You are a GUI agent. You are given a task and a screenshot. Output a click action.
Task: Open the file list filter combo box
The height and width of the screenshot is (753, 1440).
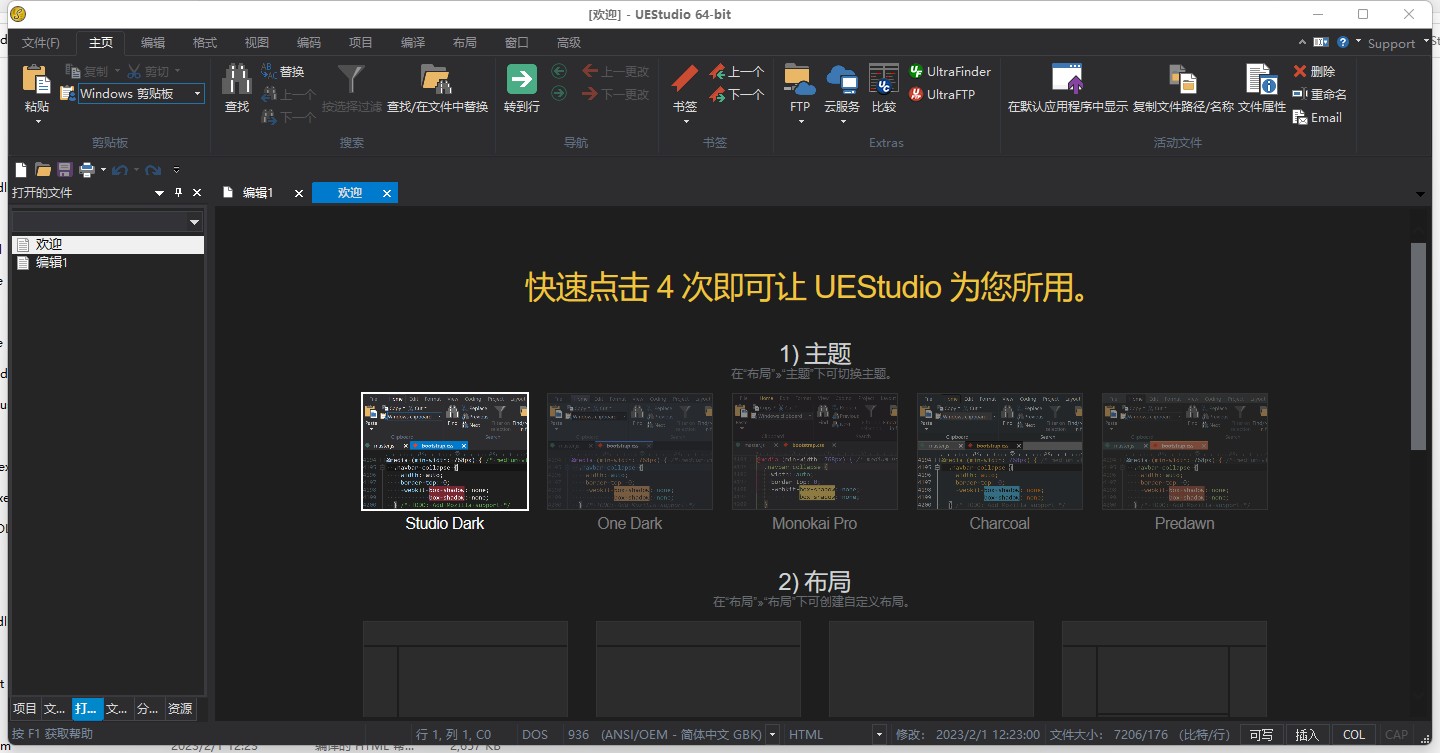[108, 222]
